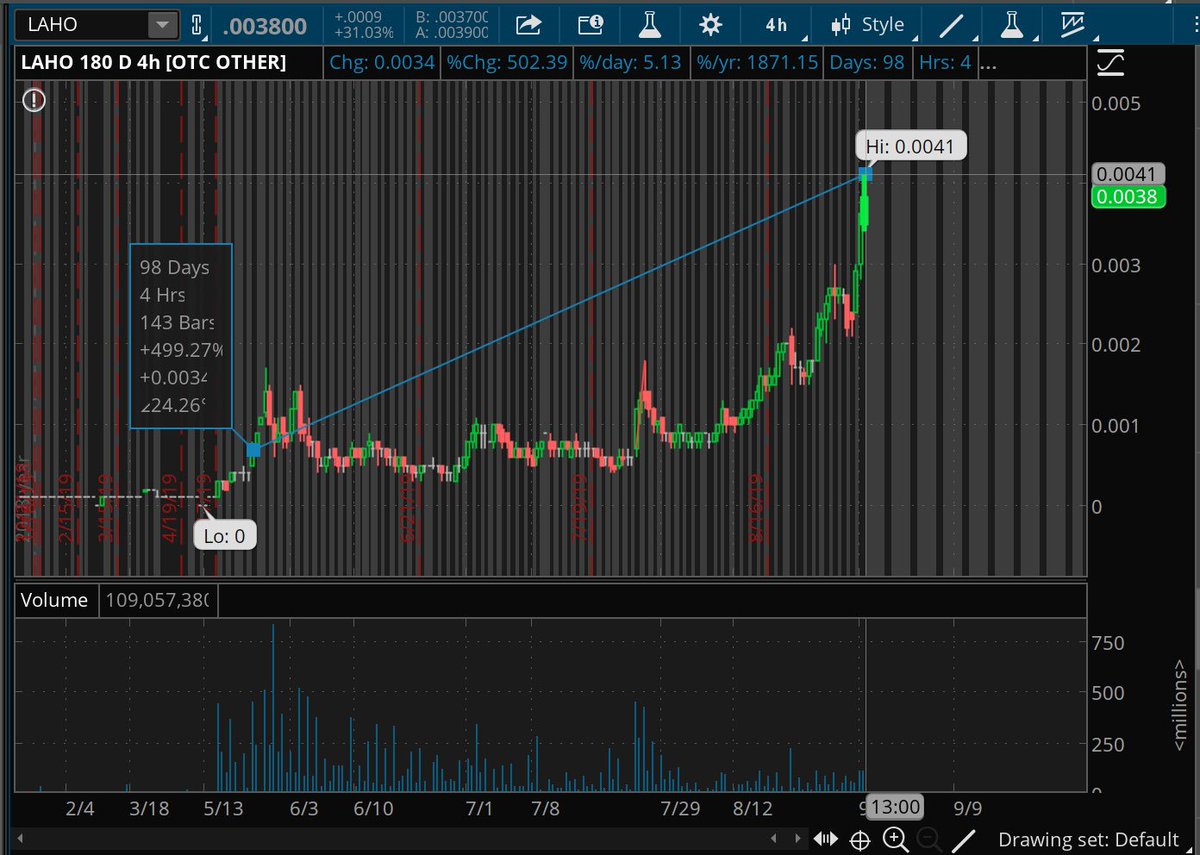Toggle the crosshair pan icon
This screenshot has height=855, width=1200.
click(860, 839)
